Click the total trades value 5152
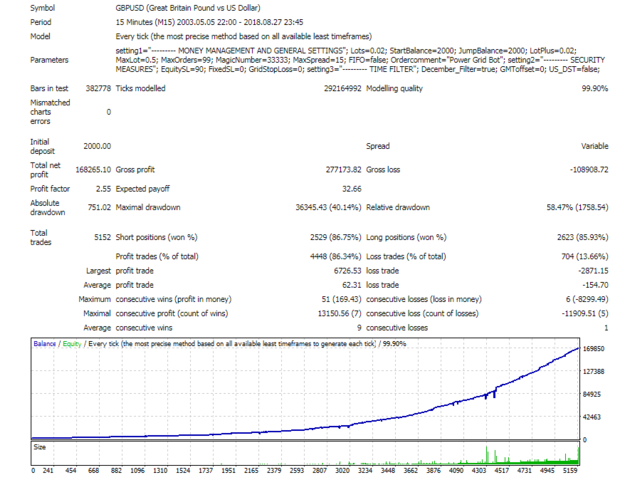640x480 pixels. click(102, 237)
